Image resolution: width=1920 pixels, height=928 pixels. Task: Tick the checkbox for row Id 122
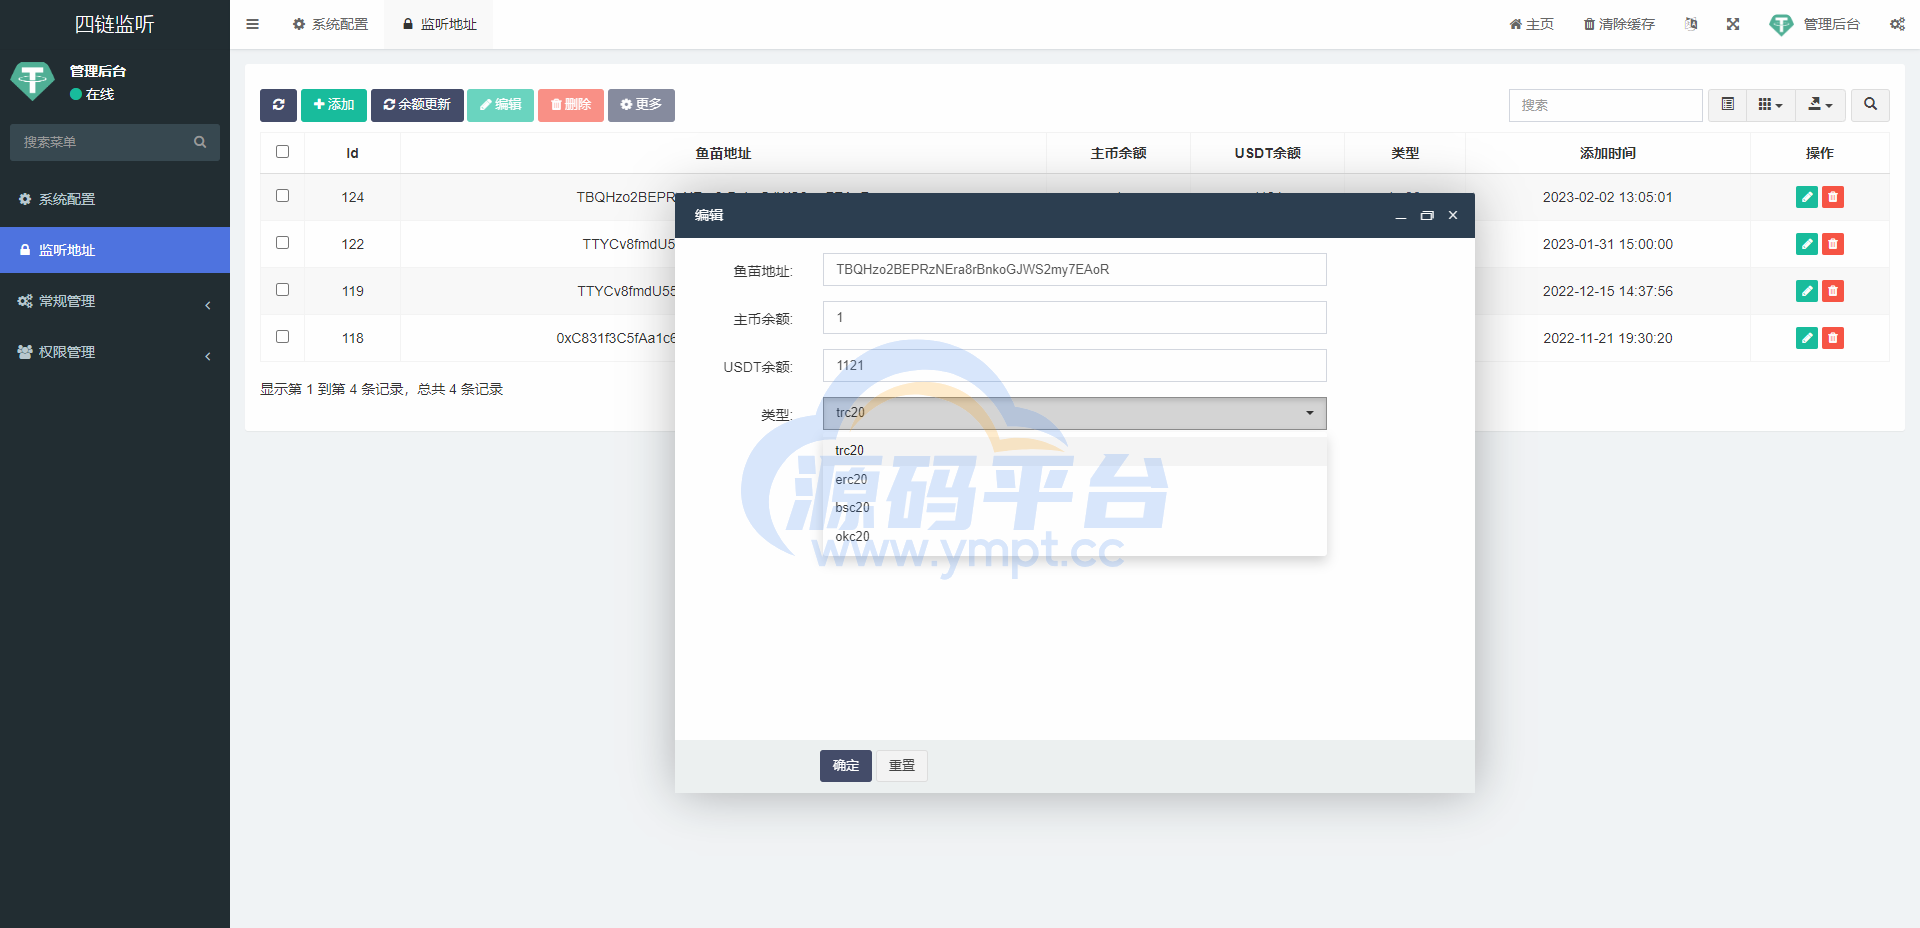282,243
